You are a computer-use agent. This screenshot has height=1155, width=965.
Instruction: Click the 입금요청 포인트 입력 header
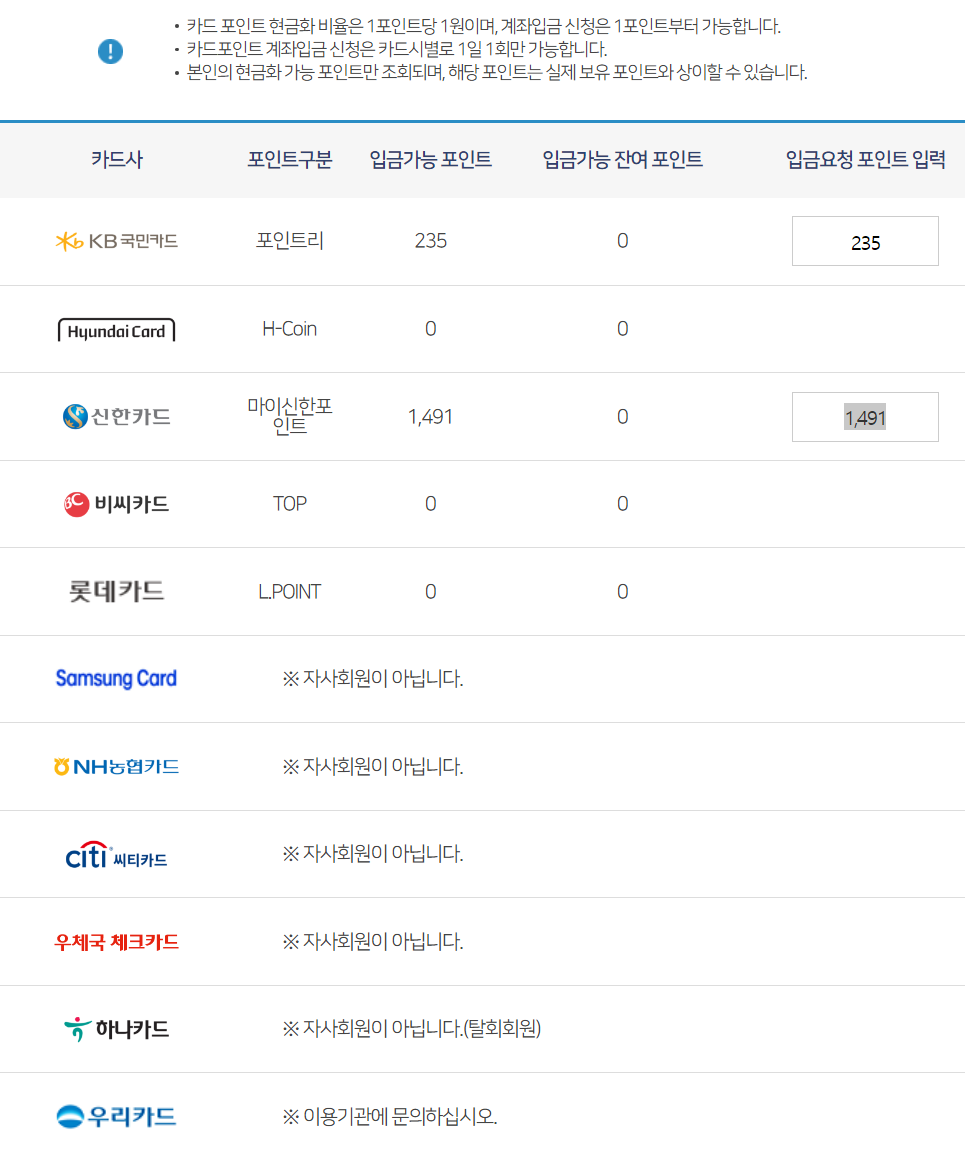point(862,159)
